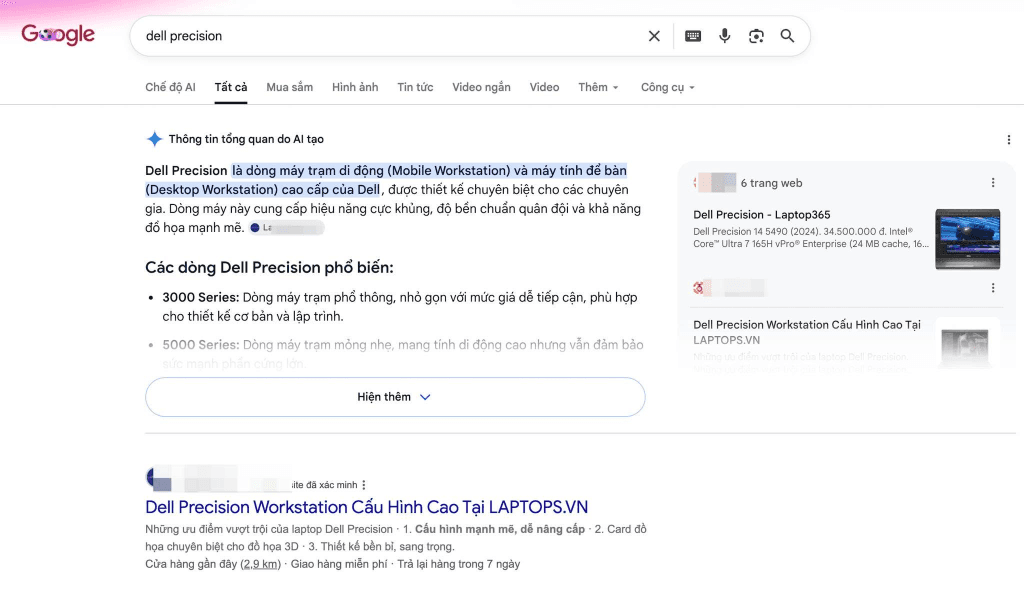Select the Tất cả tab
The image size is (1024, 593).
[231, 87]
